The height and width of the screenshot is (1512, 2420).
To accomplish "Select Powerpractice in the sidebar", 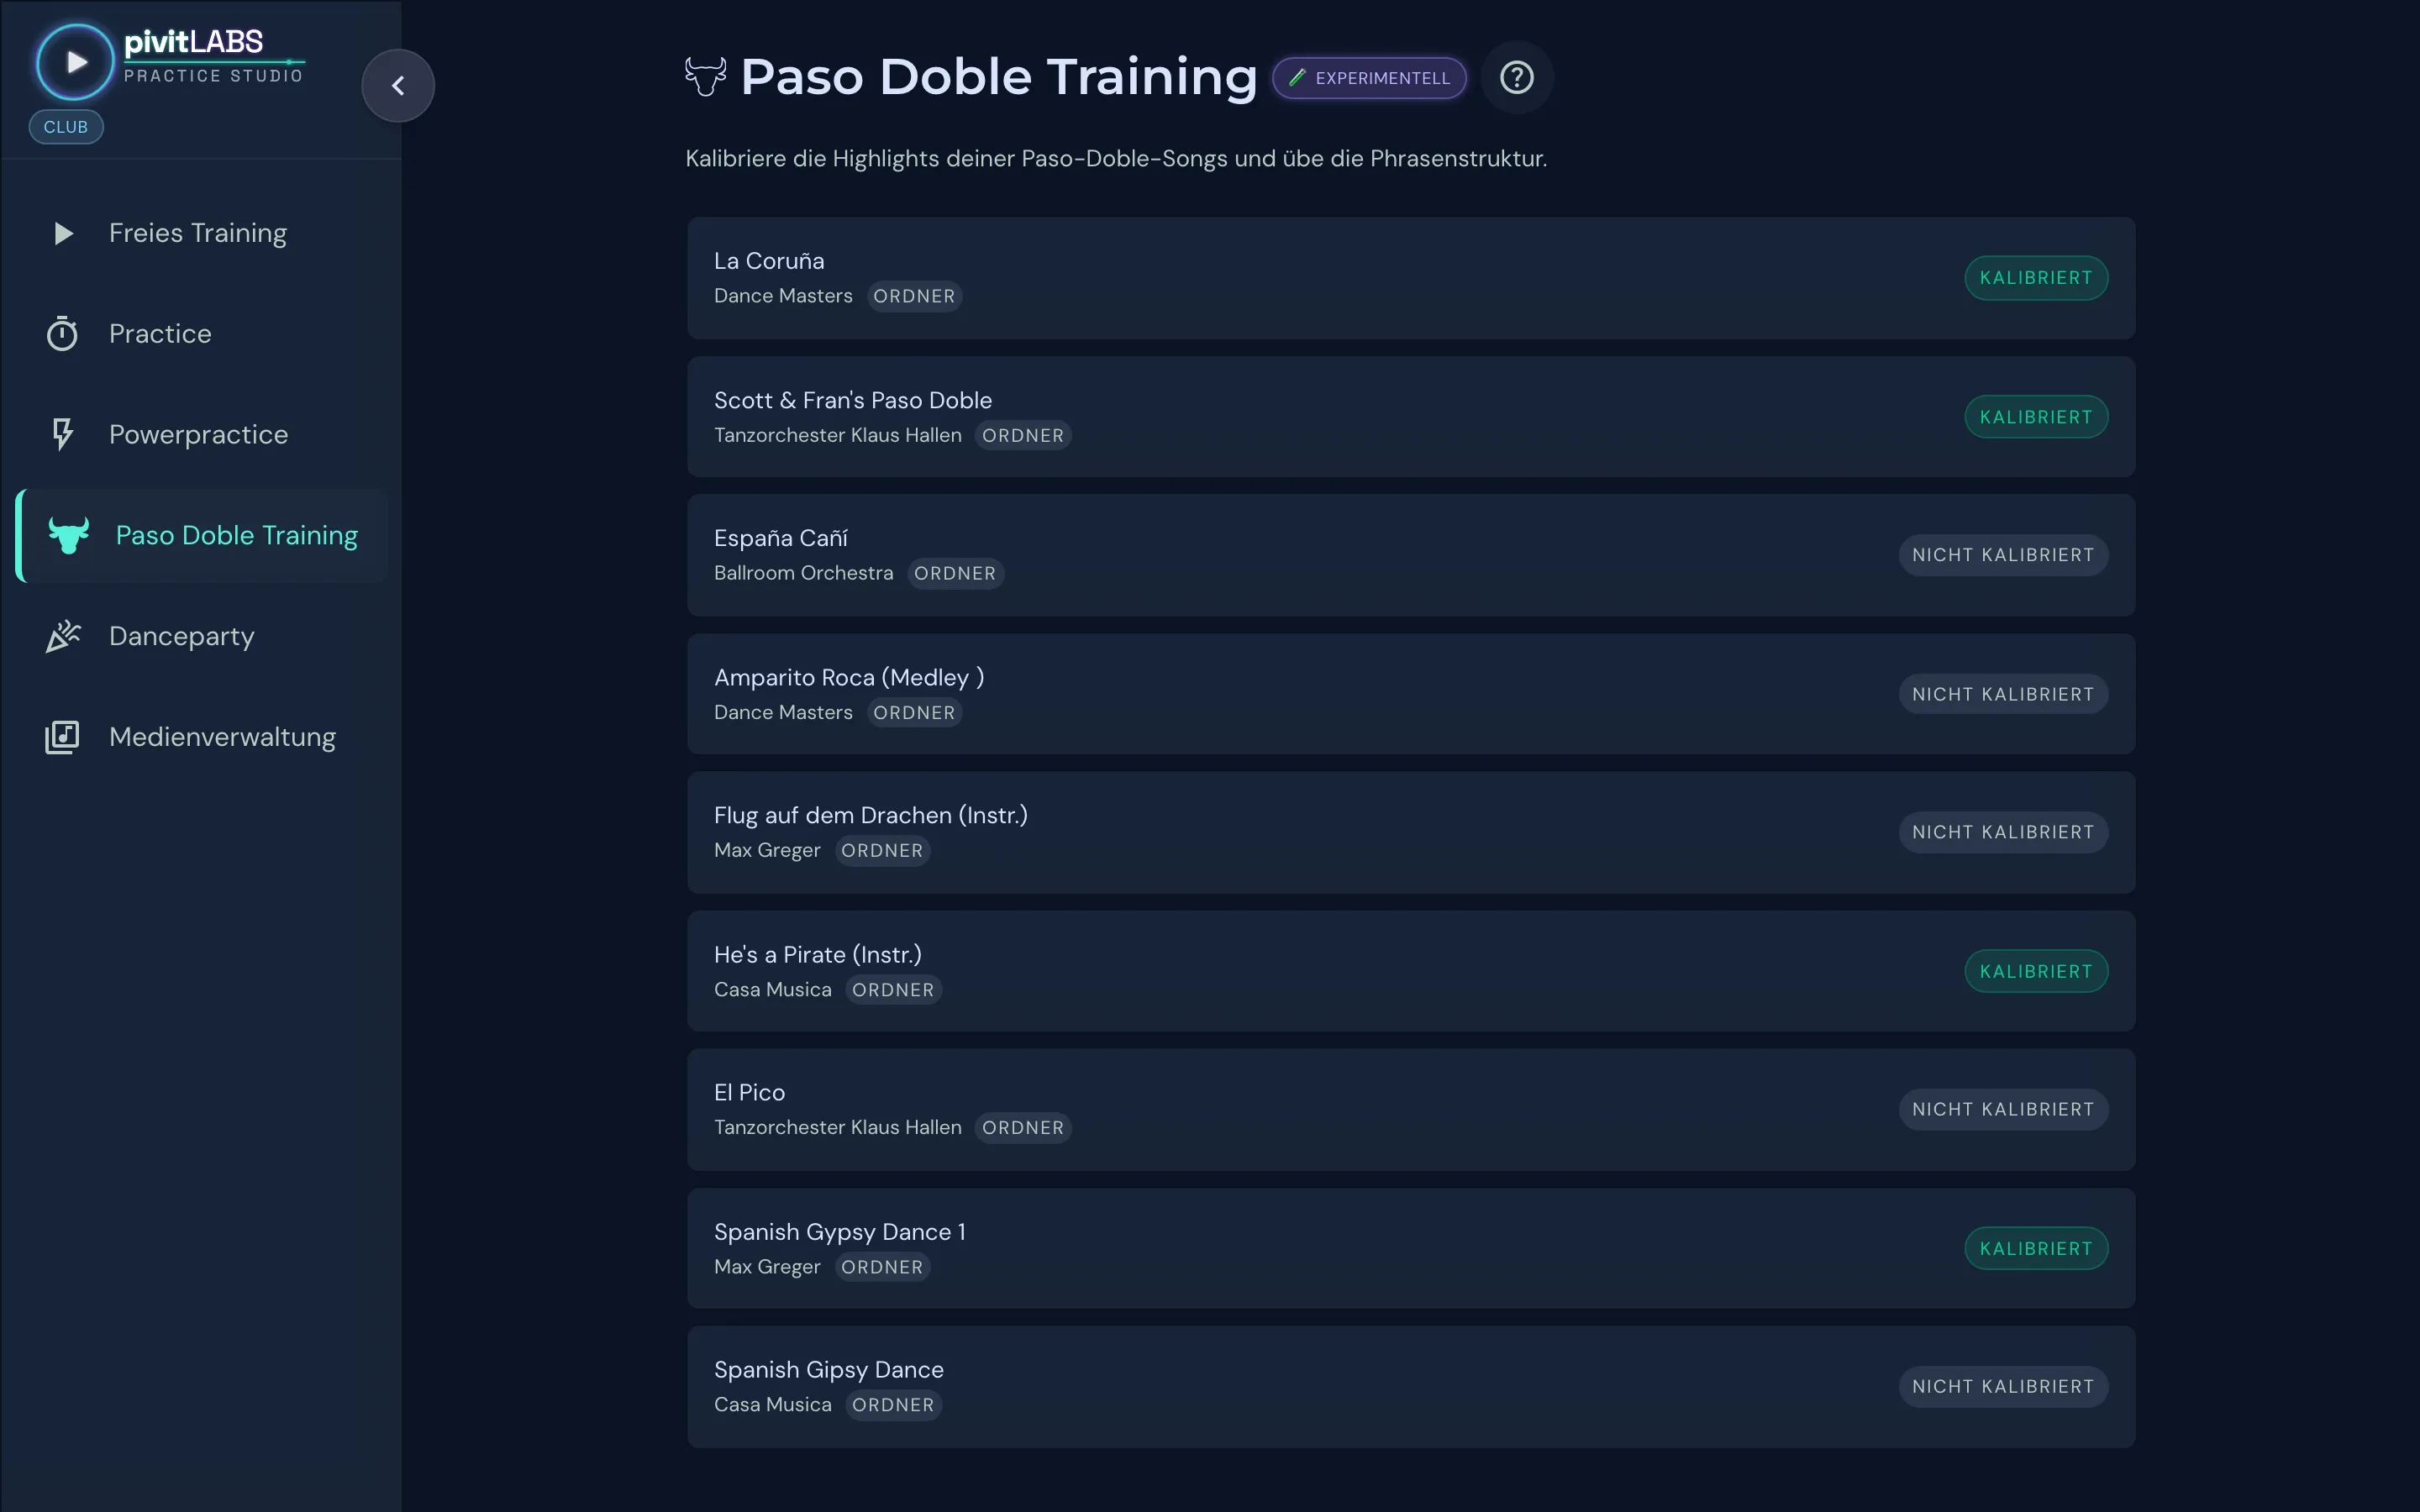I will (198, 435).
